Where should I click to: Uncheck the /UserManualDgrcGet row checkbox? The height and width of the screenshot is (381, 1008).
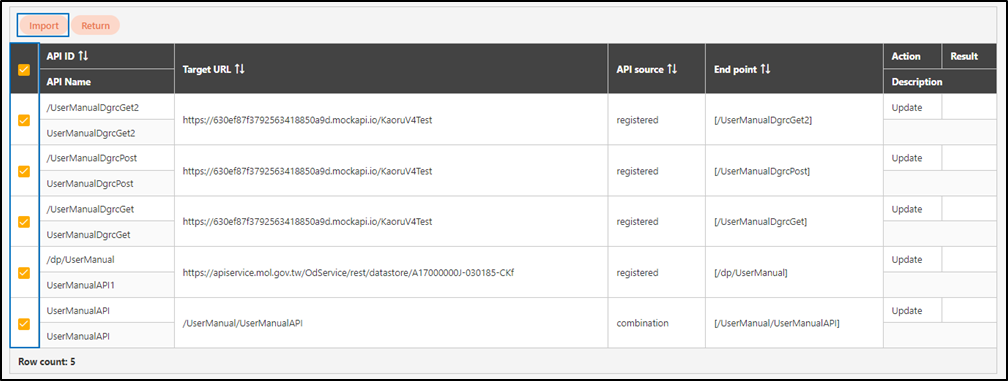pyautogui.click(x=24, y=222)
